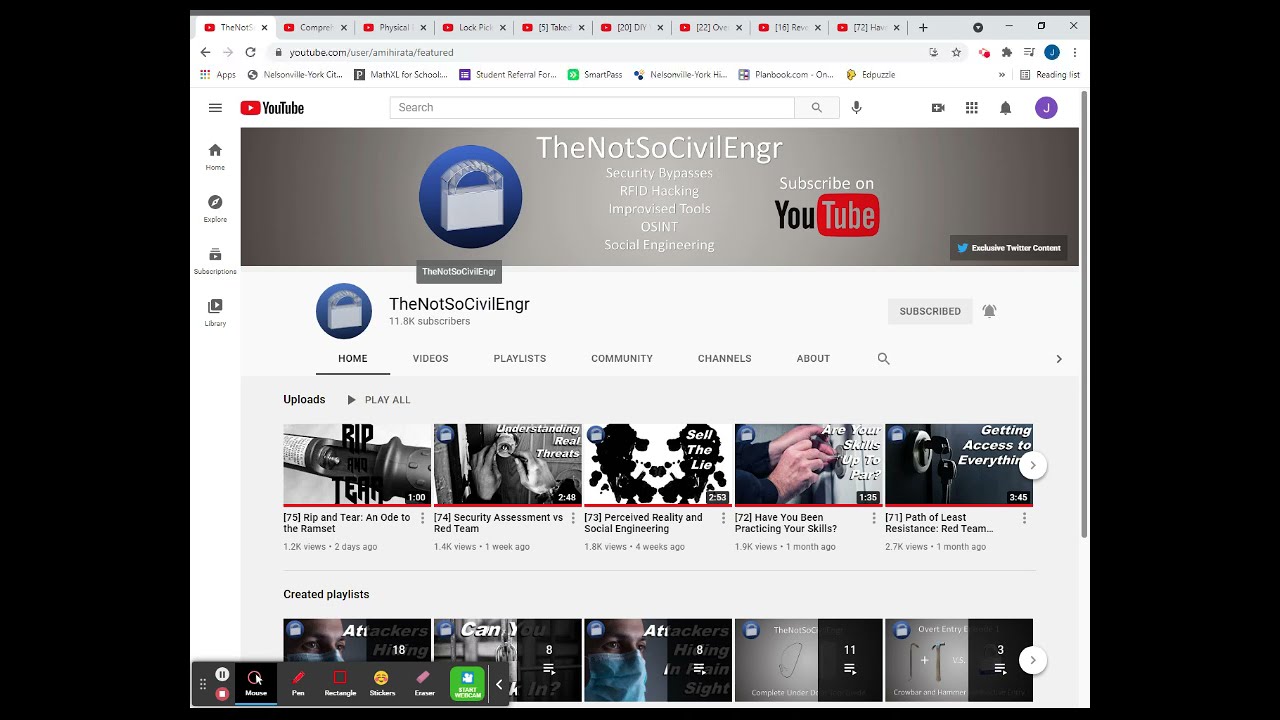Open the Create video camera icon

point(938,108)
